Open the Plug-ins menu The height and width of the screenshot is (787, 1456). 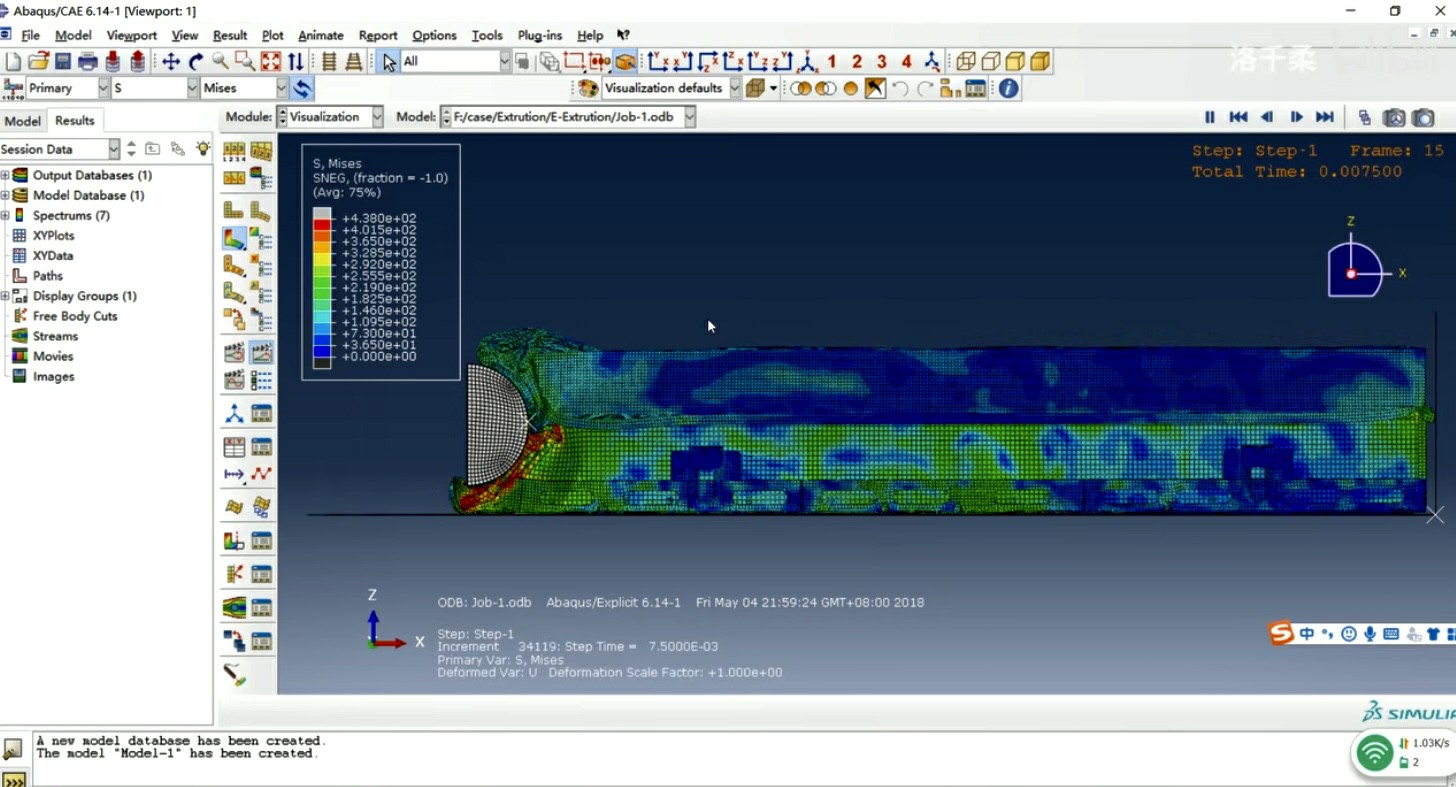coord(540,35)
